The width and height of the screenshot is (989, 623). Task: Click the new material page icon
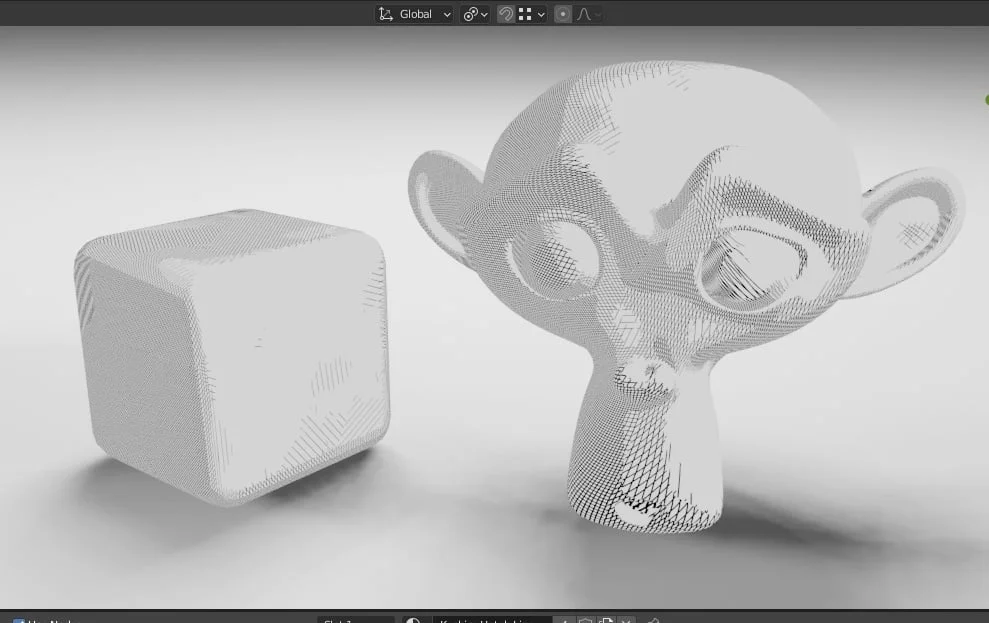pos(605,619)
